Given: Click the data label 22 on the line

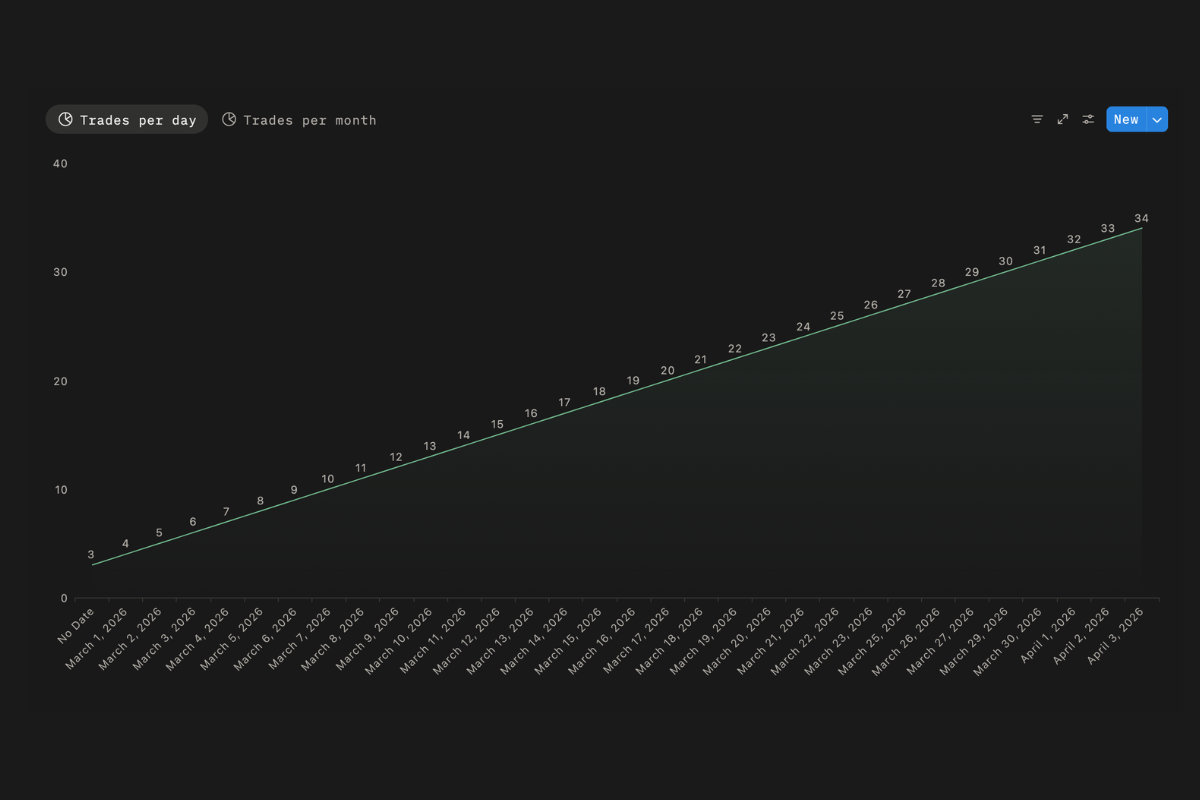Looking at the screenshot, I should pyautogui.click(x=735, y=349).
